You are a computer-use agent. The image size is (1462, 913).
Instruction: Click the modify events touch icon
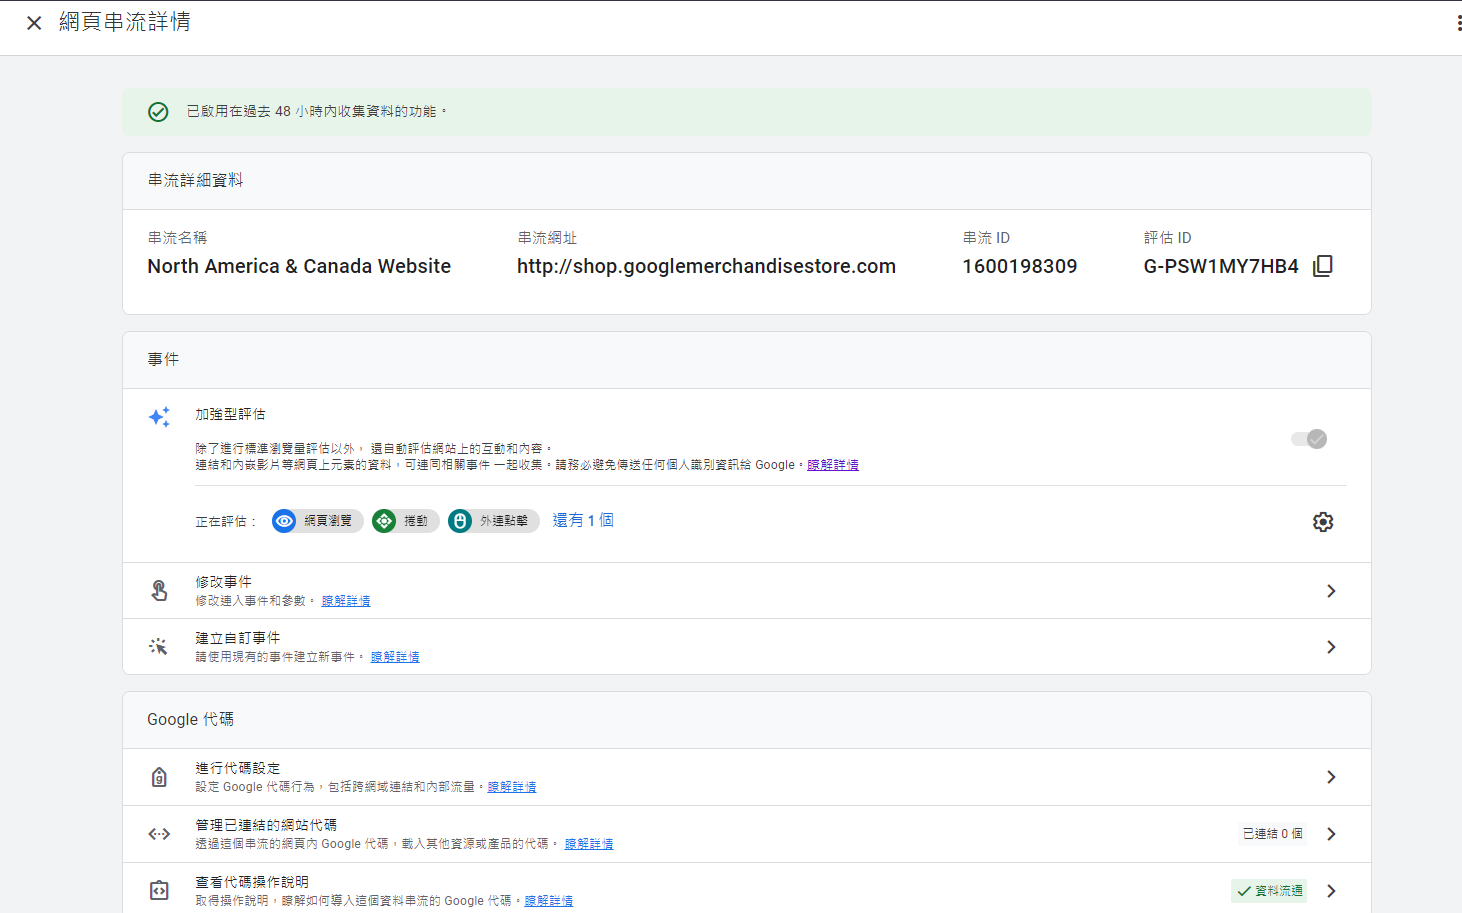tap(159, 591)
